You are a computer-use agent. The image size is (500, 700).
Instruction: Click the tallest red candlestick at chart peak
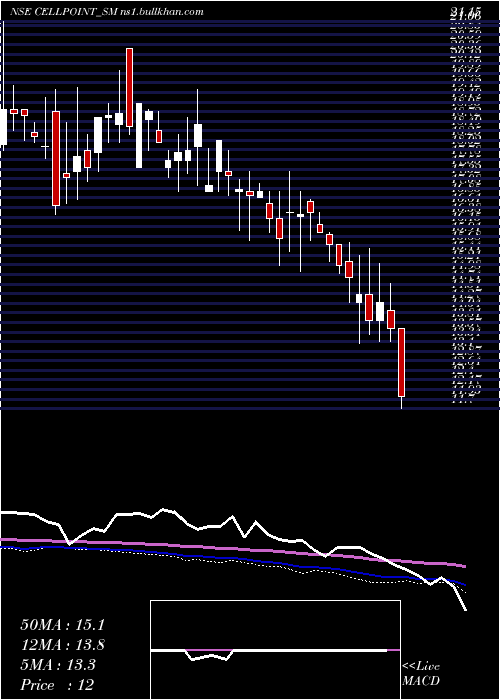(129, 88)
